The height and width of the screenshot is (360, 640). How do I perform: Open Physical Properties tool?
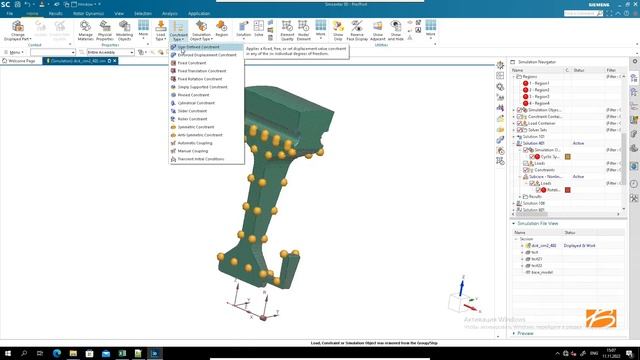[x=105, y=30]
